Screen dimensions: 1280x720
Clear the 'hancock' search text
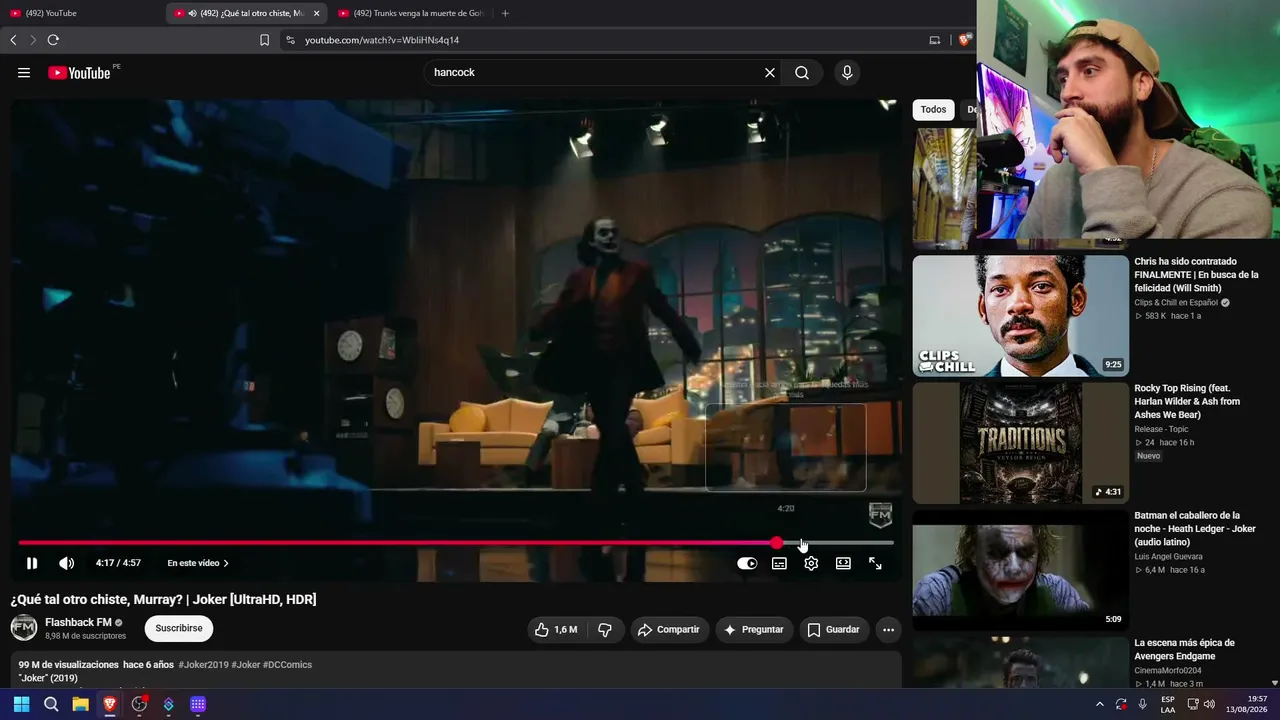(770, 73)
